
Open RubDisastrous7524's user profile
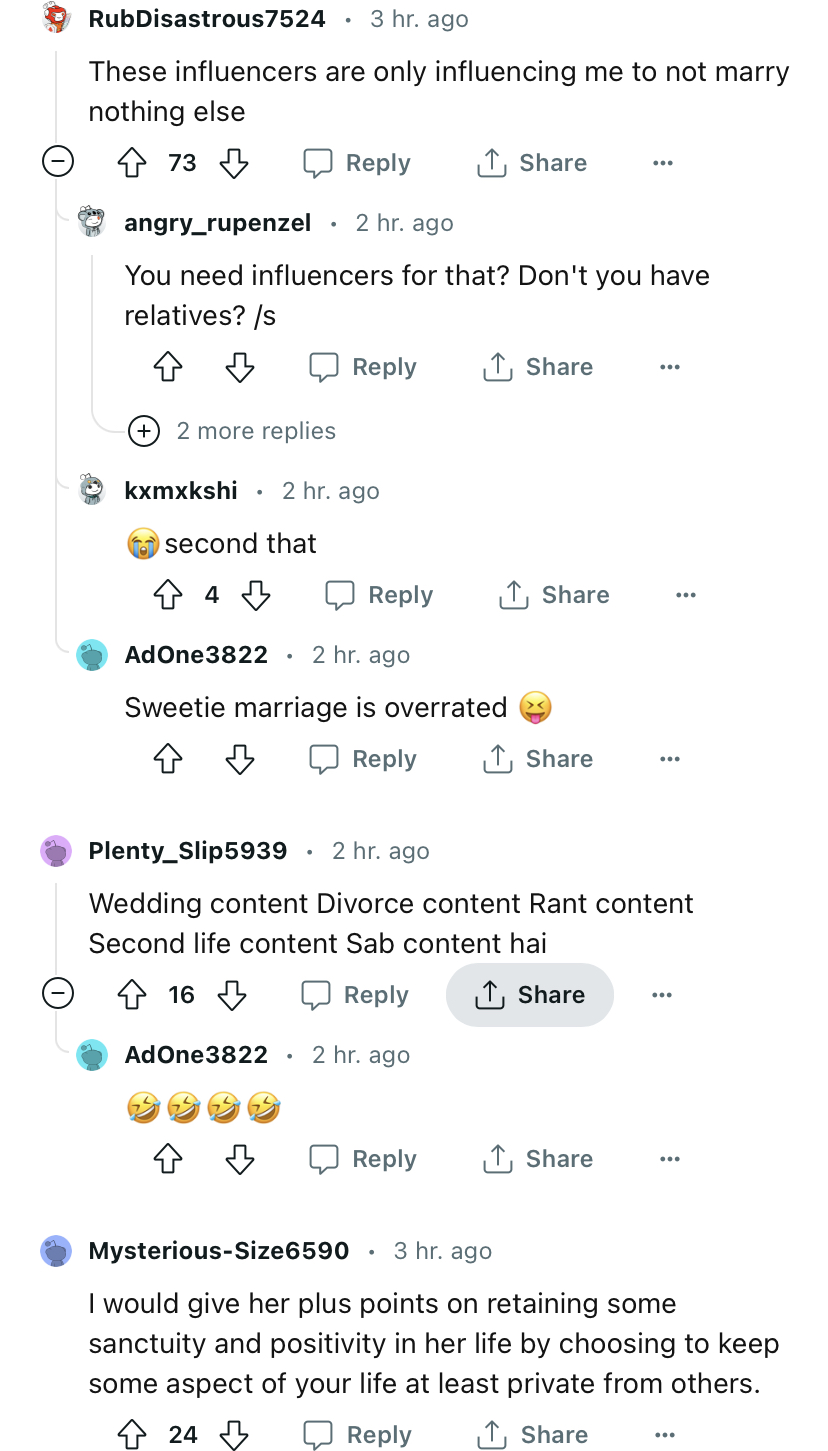click(207, 18)
